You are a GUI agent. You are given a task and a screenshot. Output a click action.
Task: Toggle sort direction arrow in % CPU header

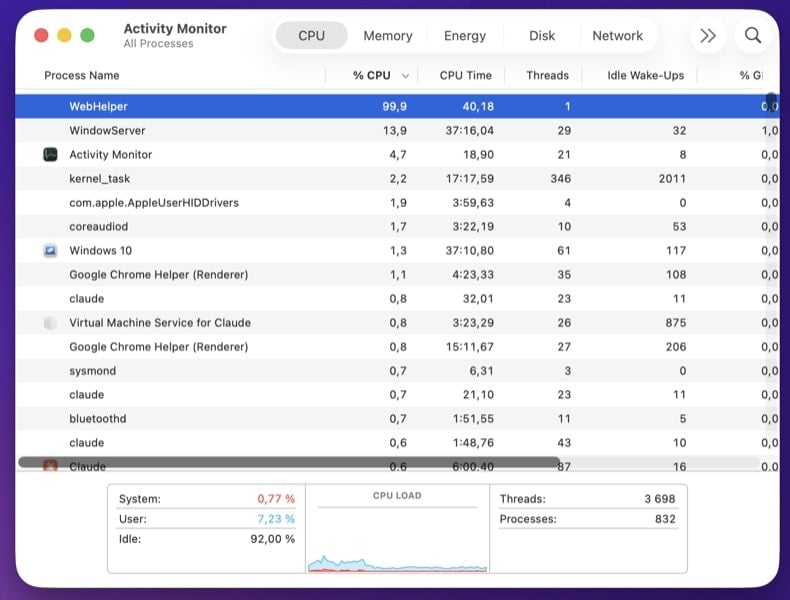(x=405, y=76)
